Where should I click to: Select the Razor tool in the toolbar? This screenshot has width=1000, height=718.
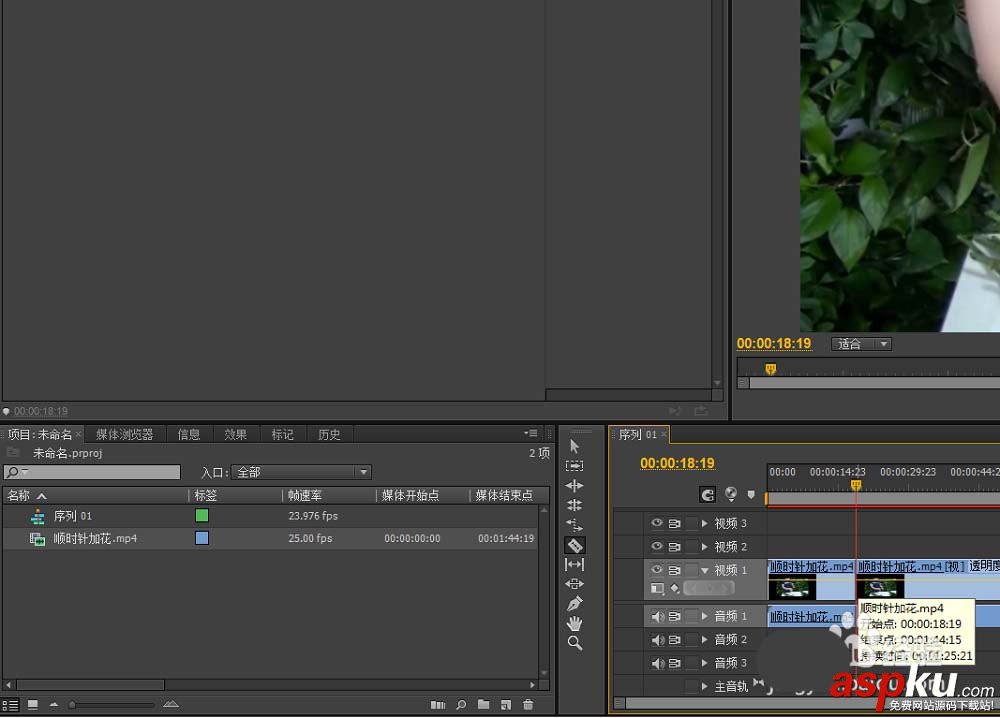coord(575,545)
